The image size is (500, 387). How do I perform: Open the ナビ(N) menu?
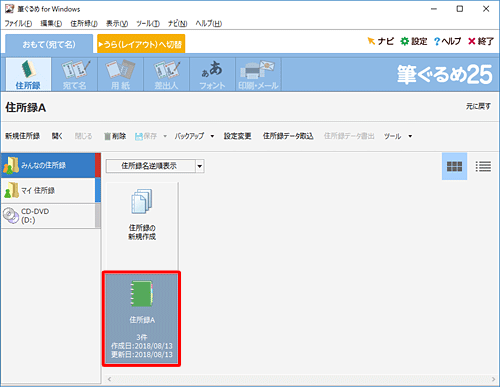pos(177,23)
